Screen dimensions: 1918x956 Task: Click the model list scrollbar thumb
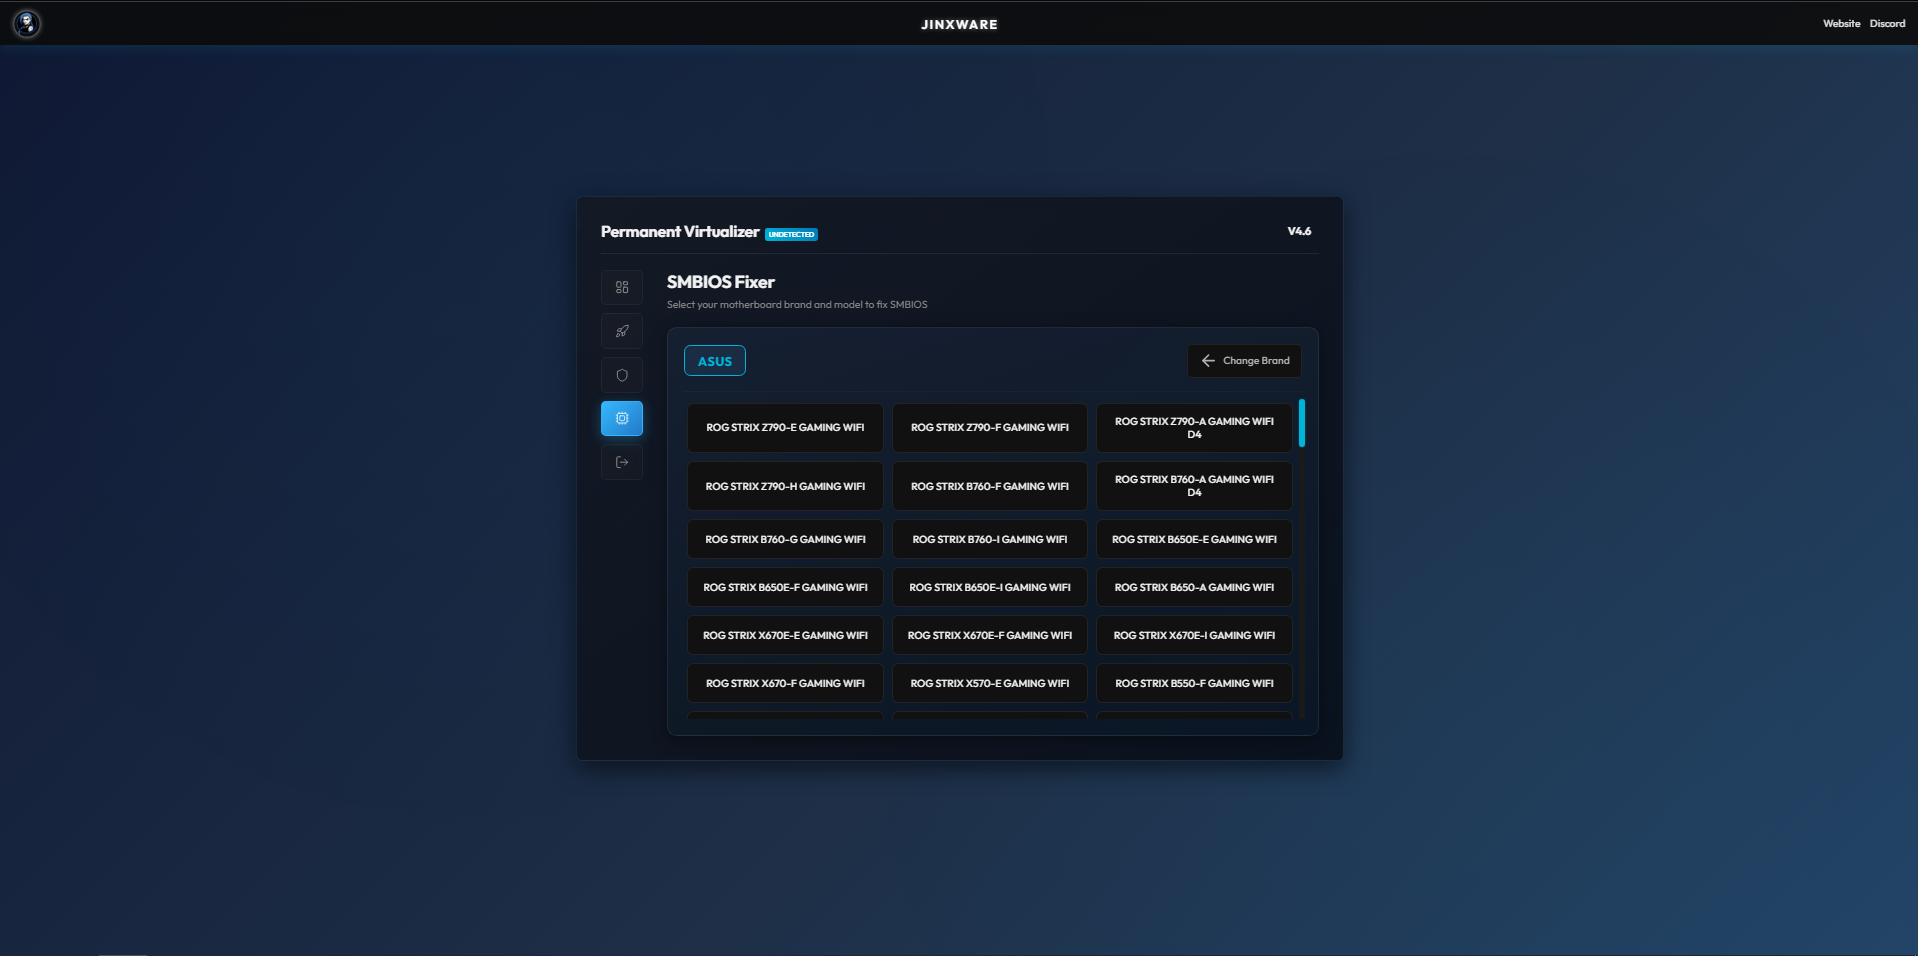point(1301,423)
